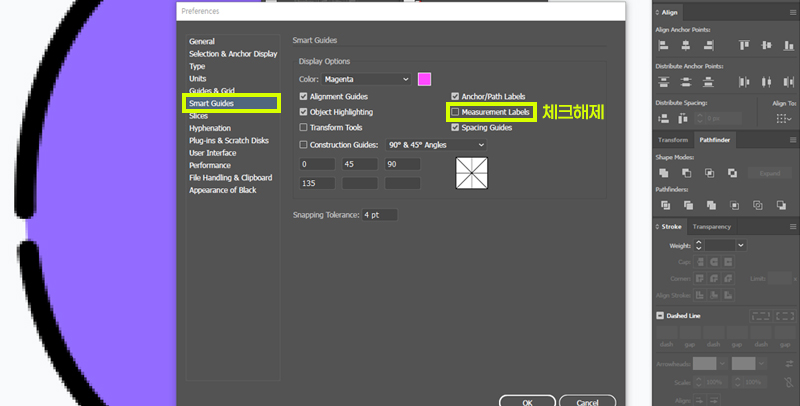Click Horizontal Align Right icon in Align panel
Image resolution: width=800 pixels, height=406 pixels.
pos(708,45)
